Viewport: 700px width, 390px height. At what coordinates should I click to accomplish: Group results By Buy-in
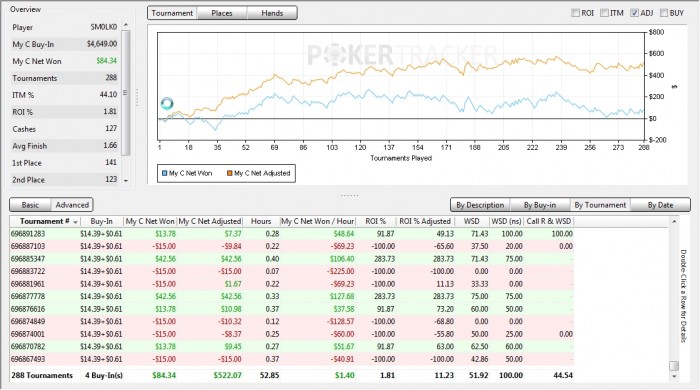(x=540, y=205)
